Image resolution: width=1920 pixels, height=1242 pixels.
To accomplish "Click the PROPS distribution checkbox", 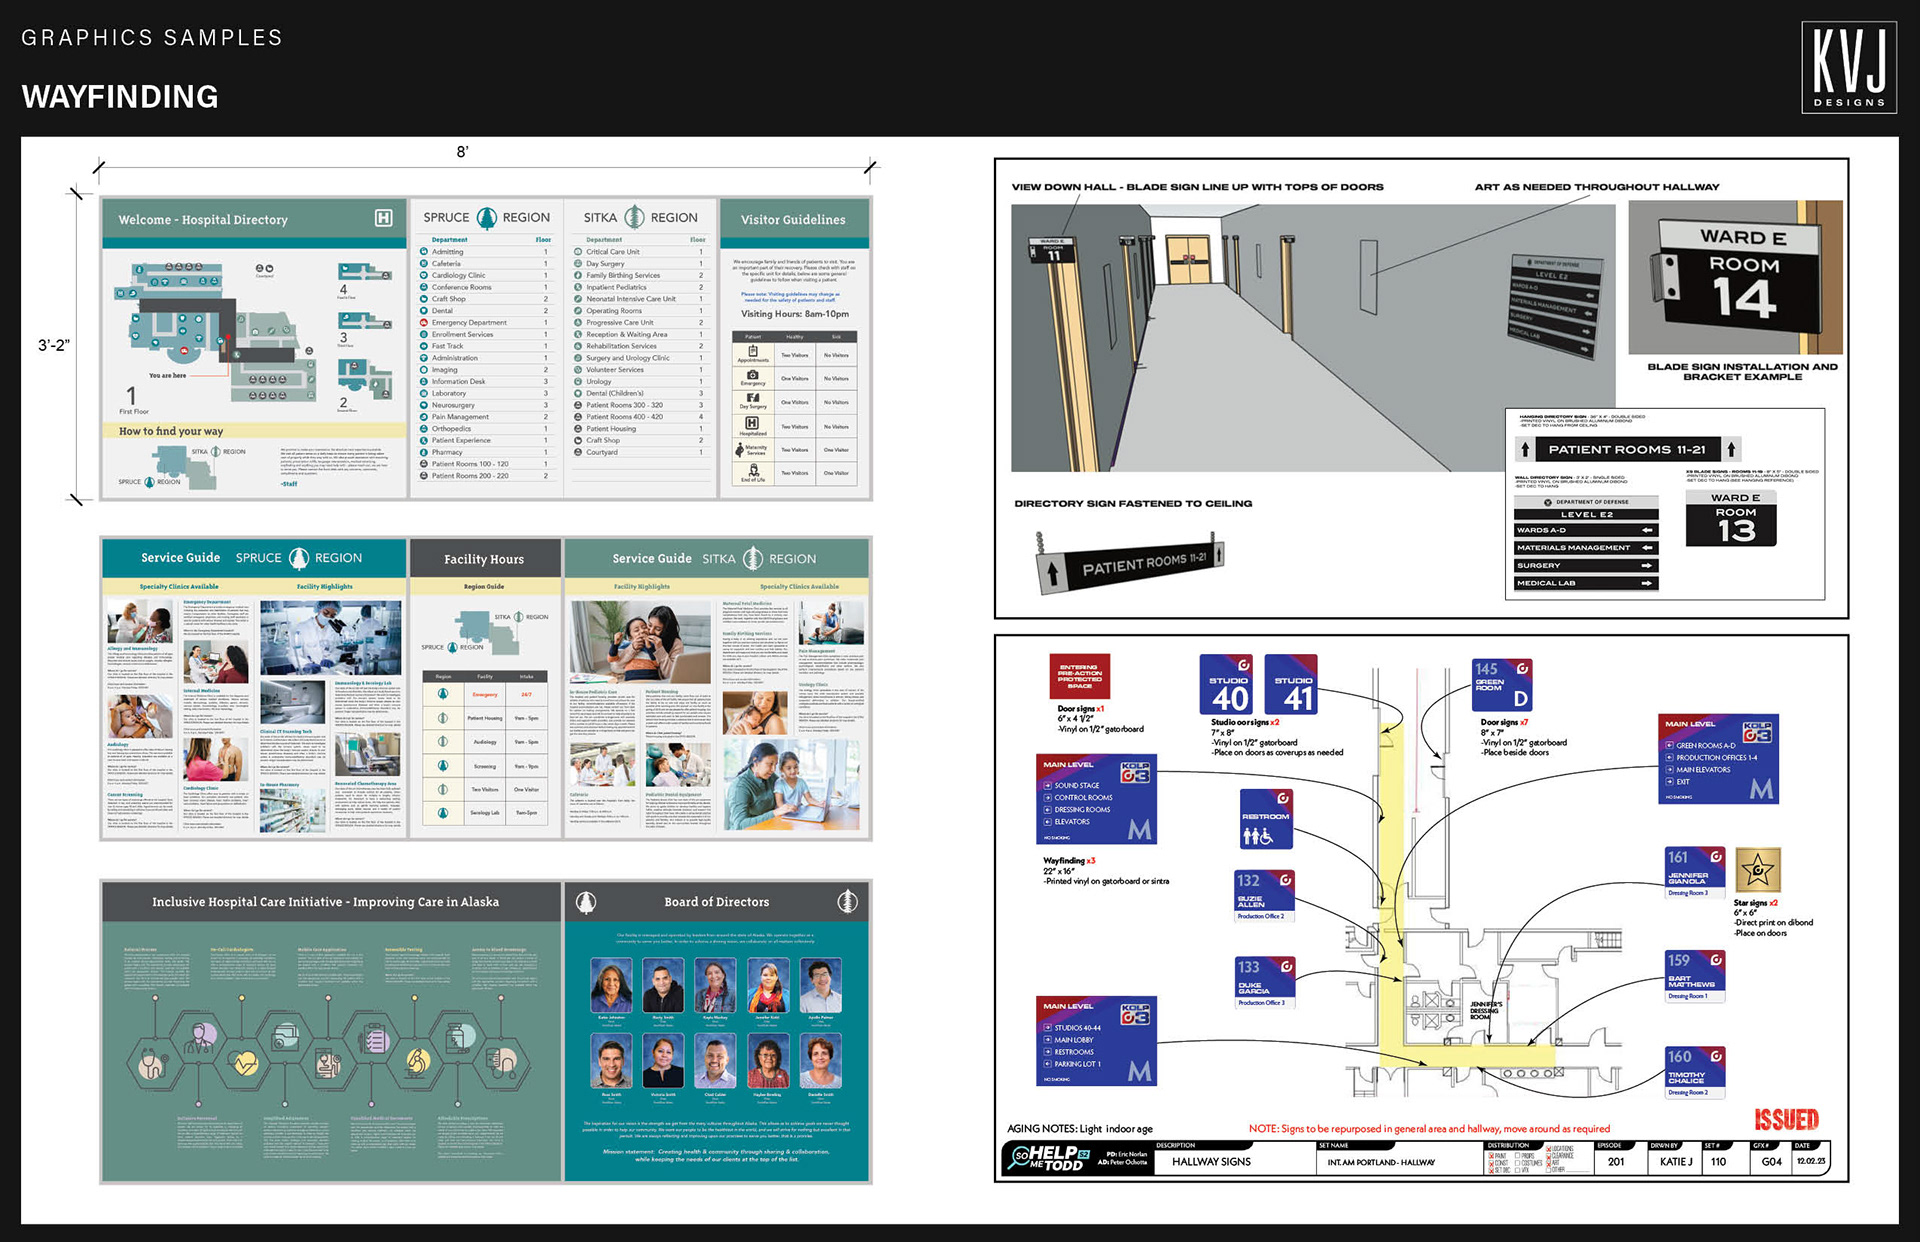I will click(x=1517, y=1155).
